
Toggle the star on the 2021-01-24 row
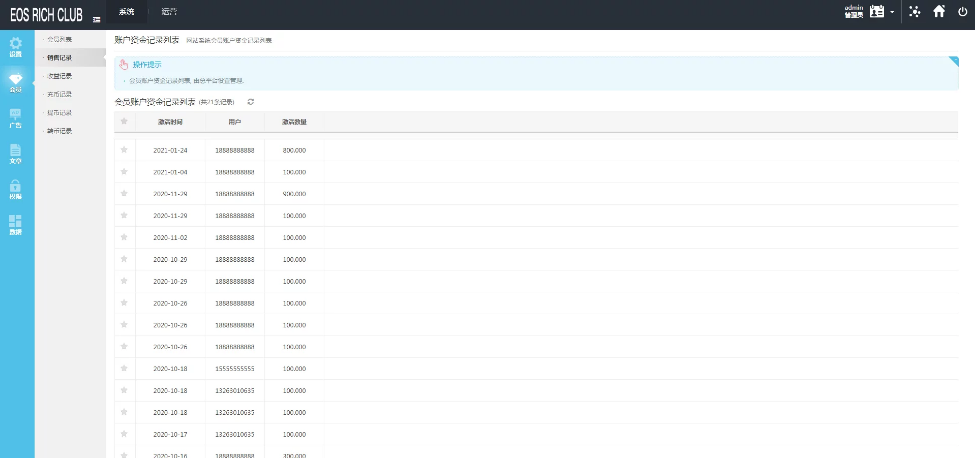124,150
